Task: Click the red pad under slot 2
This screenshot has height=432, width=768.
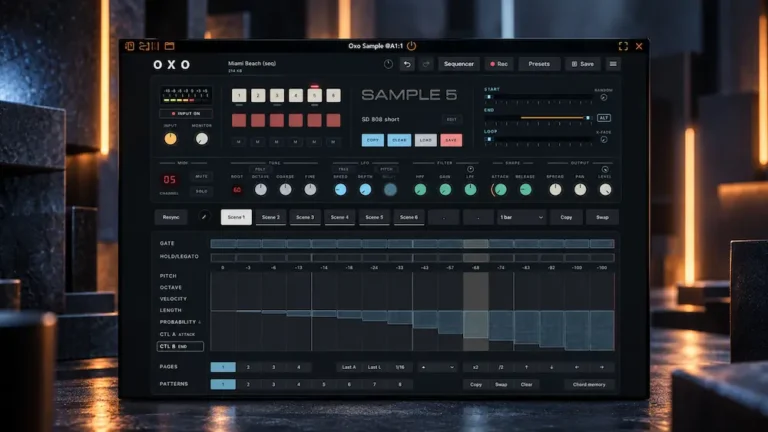Action: point(258,120)
